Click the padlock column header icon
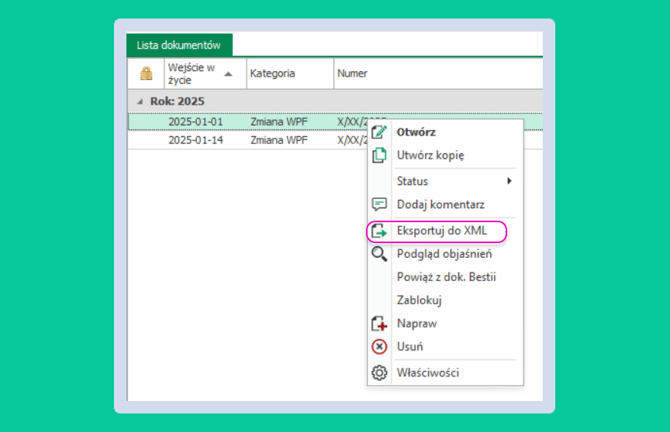 click(x=146, y=73)
